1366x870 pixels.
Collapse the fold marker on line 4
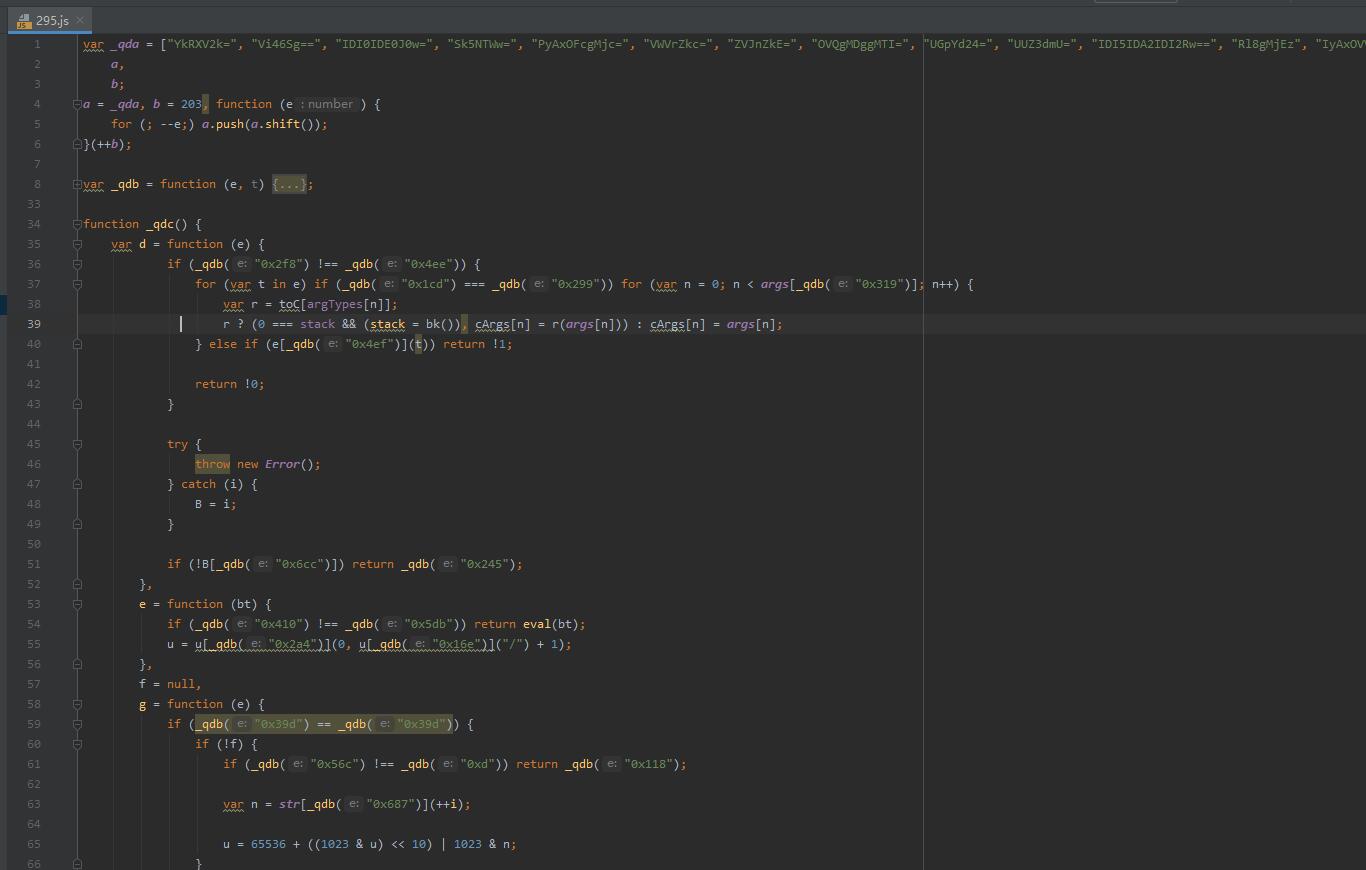[x=77, y=104]
